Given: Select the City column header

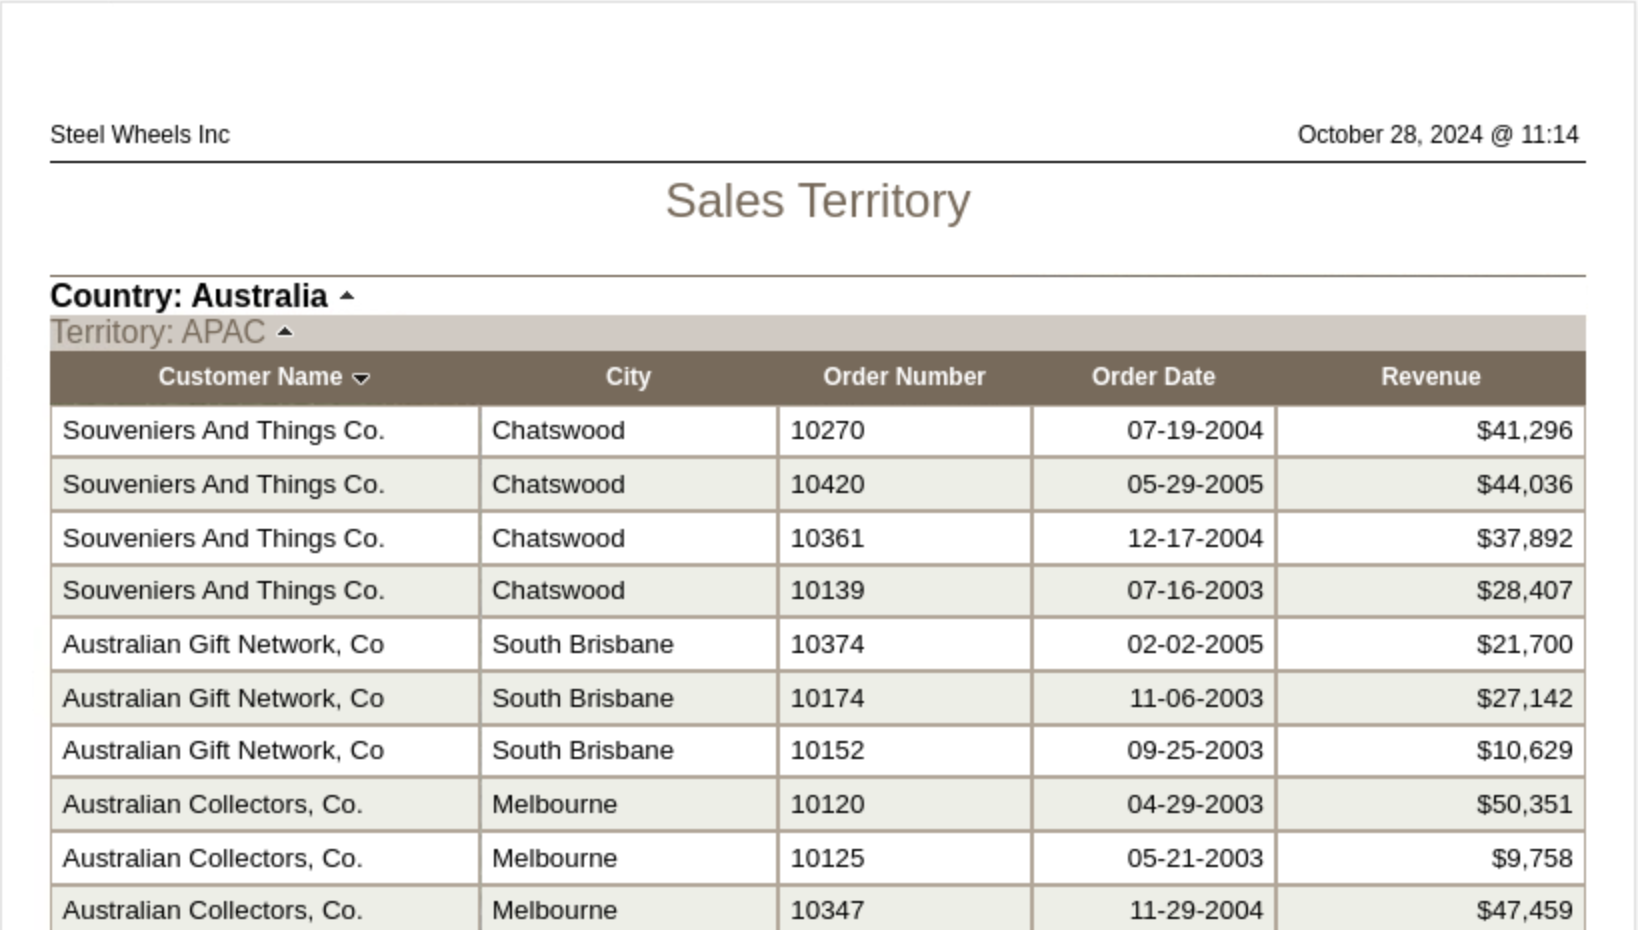Looking at the screenshot, I should pyautogui.click(x=628, y=377).
